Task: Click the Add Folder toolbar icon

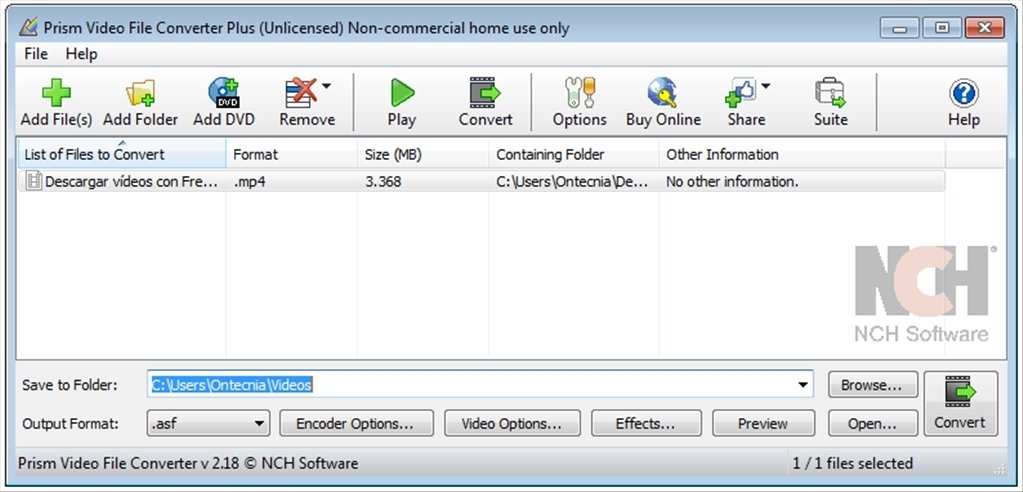Action: pyautogui.click(x=140, y=93)
